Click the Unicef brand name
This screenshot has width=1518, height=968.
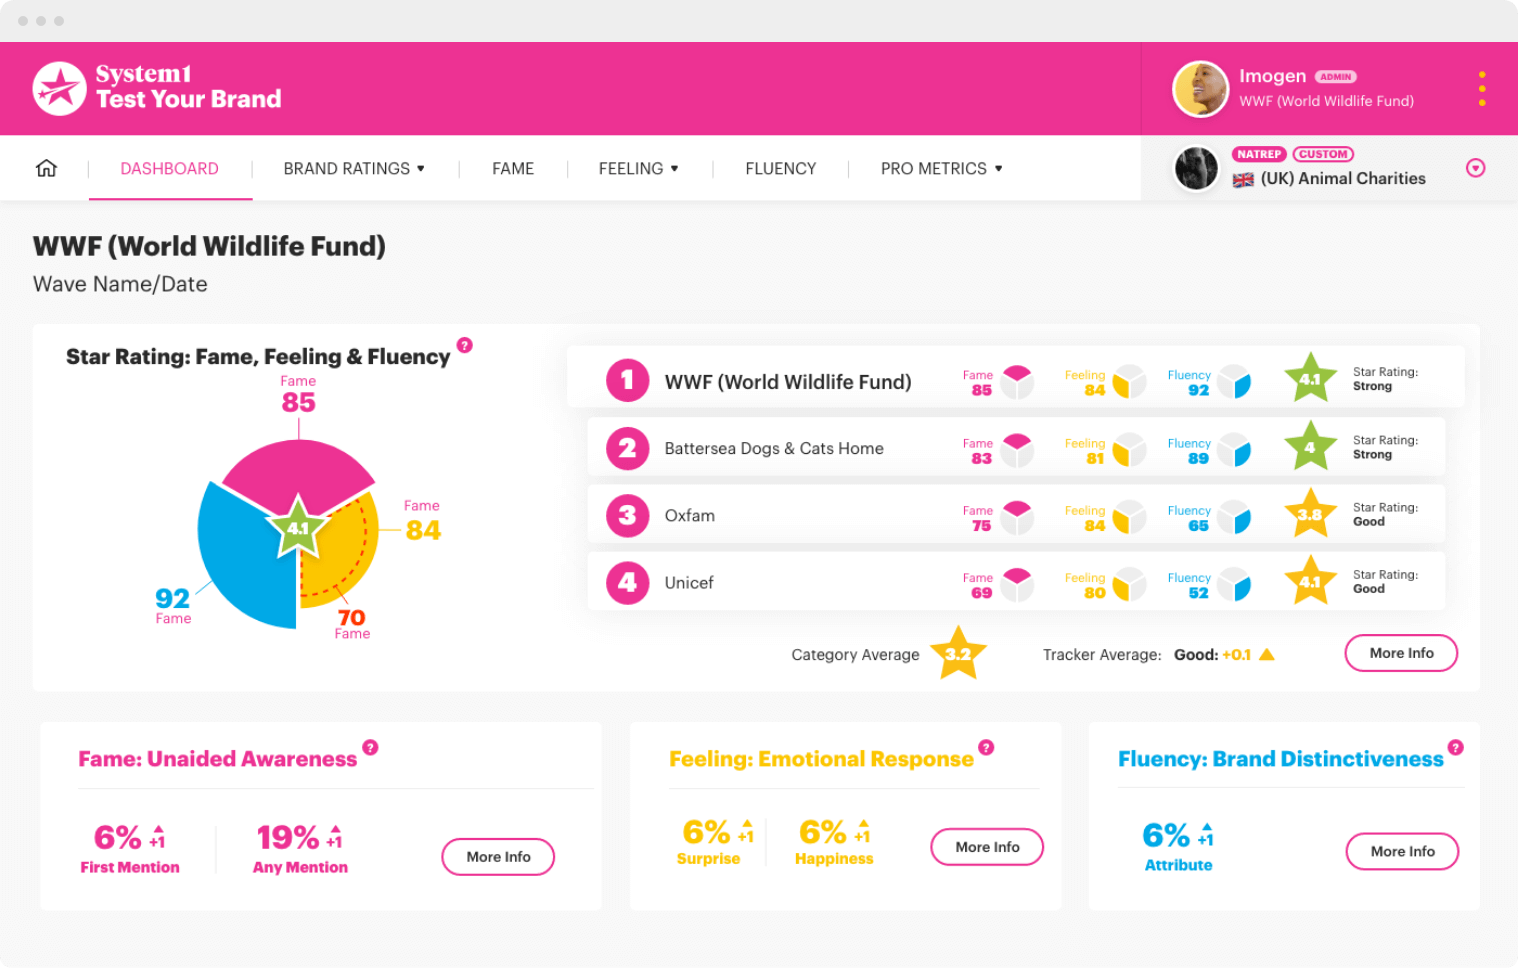[x=689, y=582]
